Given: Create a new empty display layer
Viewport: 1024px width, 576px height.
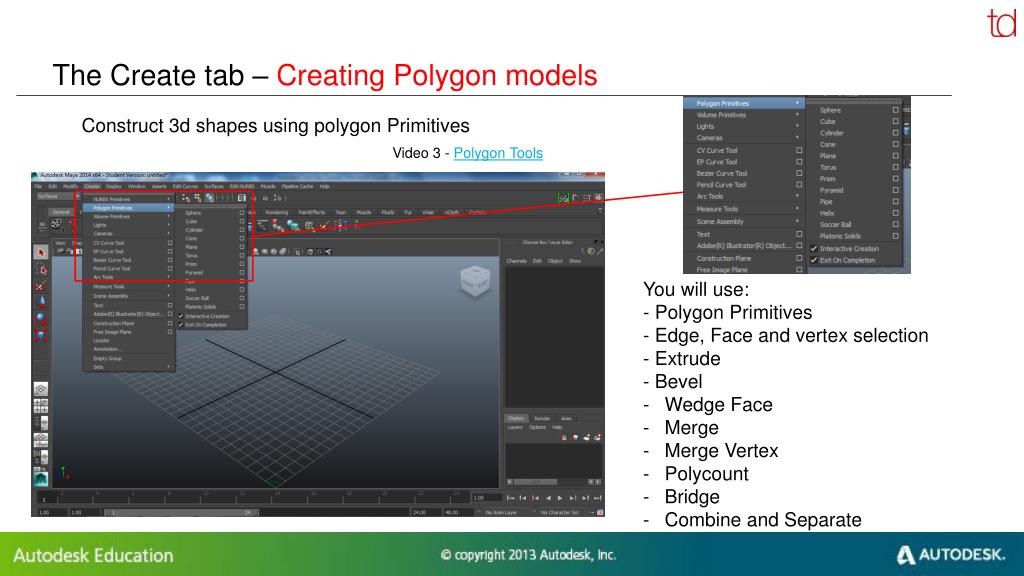Looking at the screenshot, I should click(586, 438).
